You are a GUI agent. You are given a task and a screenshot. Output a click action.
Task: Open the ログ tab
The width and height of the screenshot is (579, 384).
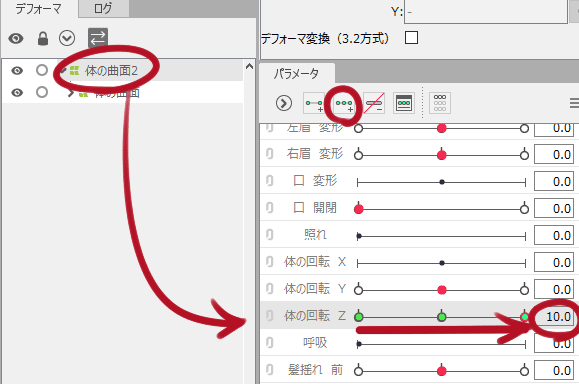coord(103,8)
